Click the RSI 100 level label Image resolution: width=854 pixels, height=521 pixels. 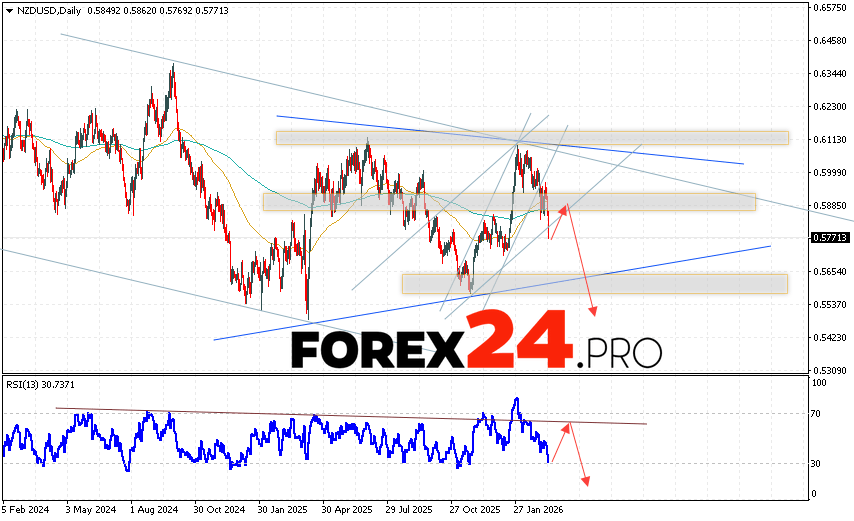pyautogui.click(x=818, y=383)
